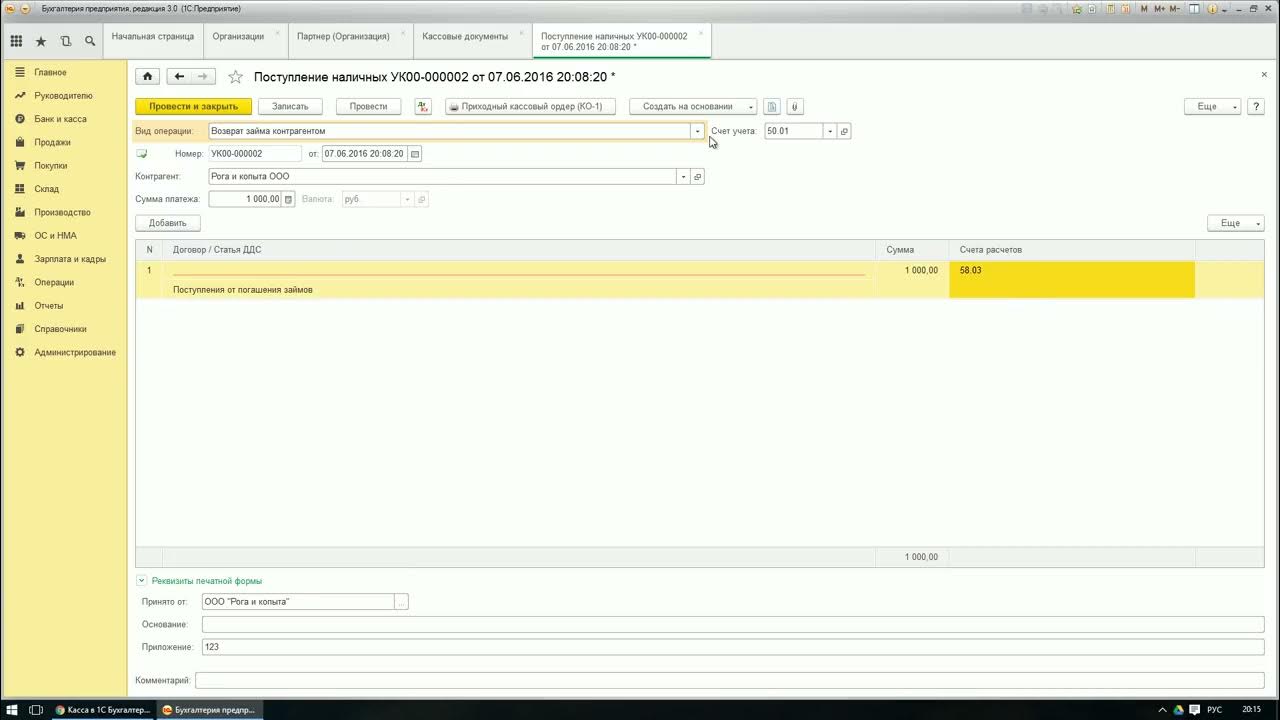
Task: Open Рога и копыта counterparty card icon
Action: tap(698, 176)
